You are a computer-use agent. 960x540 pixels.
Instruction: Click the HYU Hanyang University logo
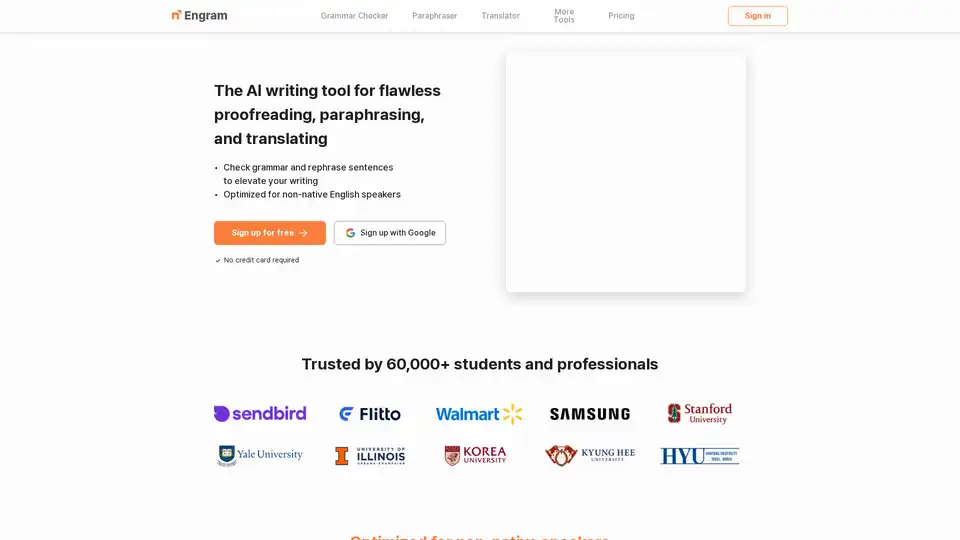tap(700, 456)
